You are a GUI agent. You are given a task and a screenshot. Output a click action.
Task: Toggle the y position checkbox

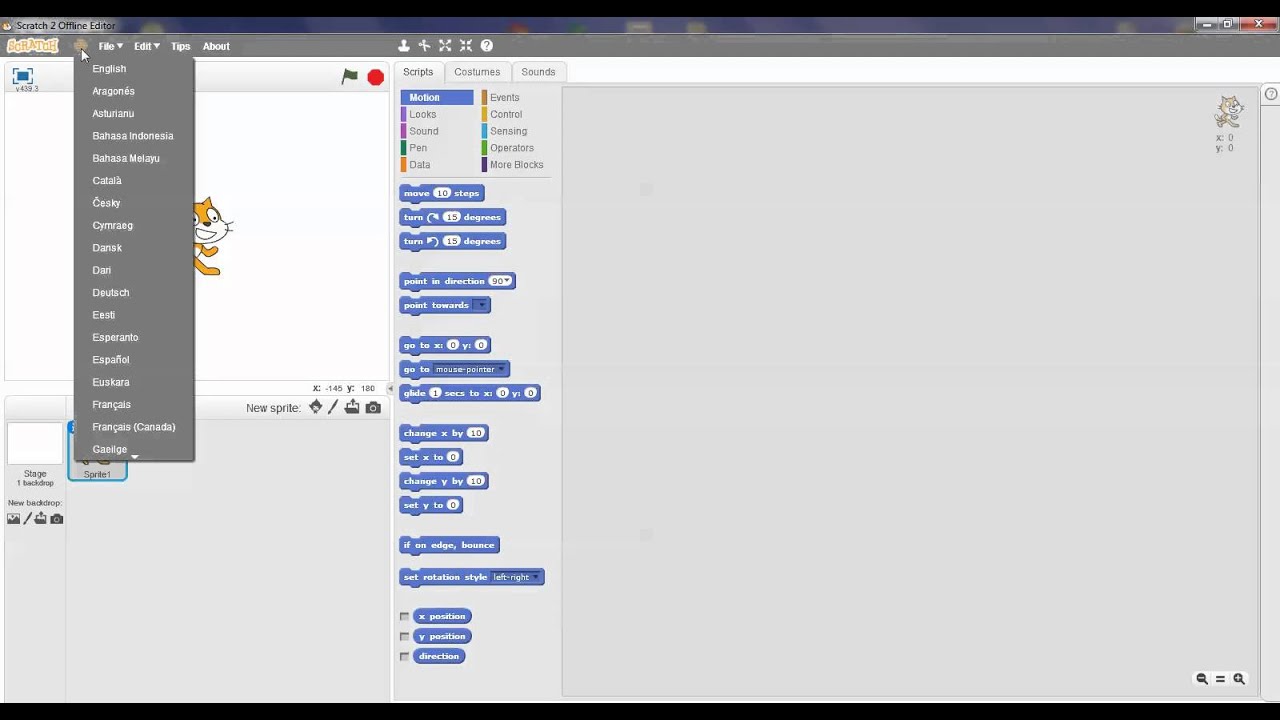404,637
